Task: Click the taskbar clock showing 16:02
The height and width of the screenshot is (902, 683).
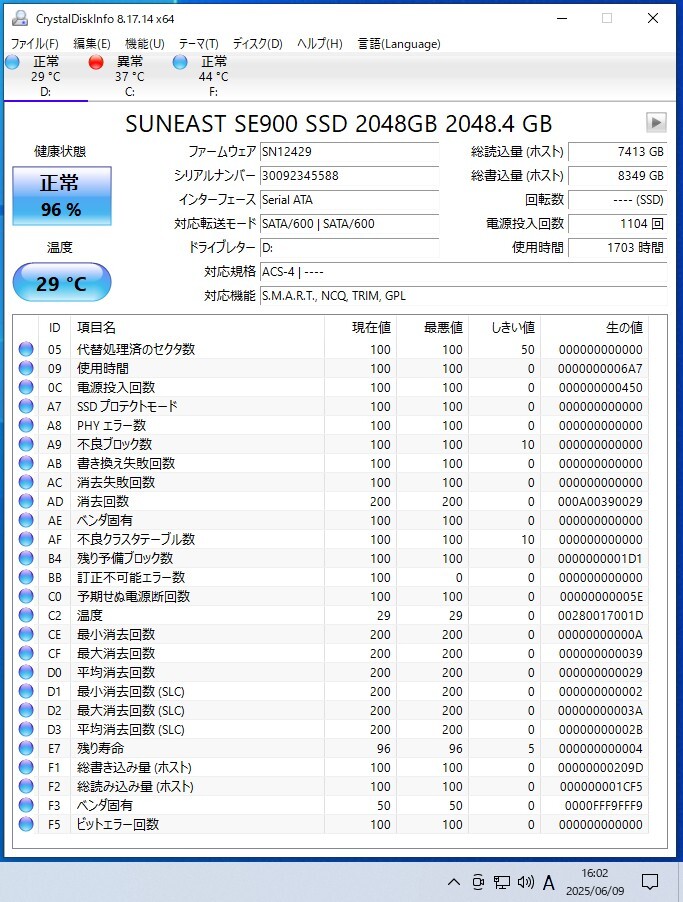Action: [x=595, y=882]
